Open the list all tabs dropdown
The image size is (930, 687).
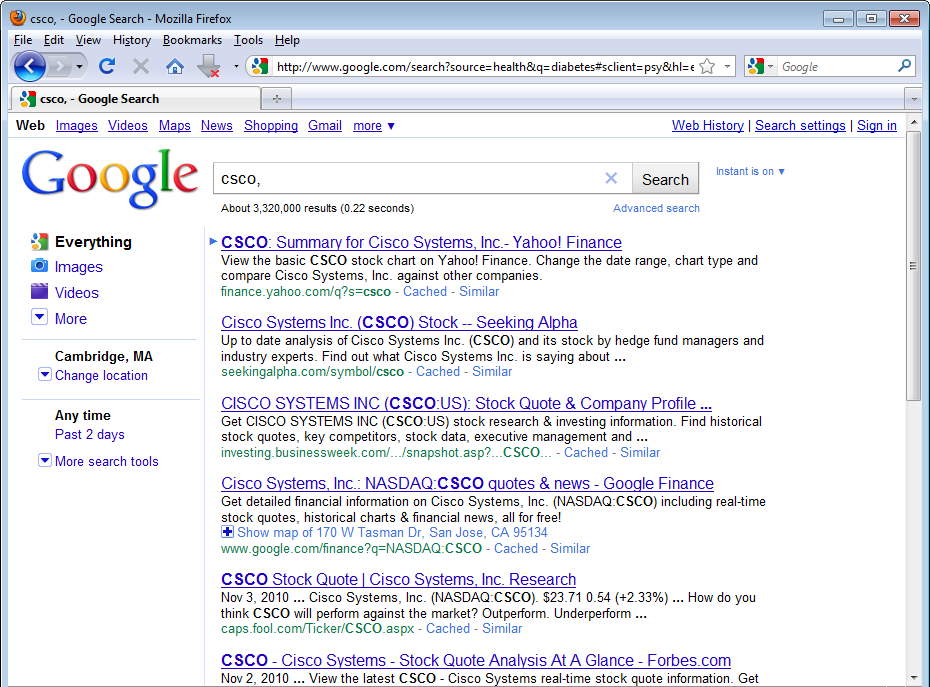[x=913, y=99]
